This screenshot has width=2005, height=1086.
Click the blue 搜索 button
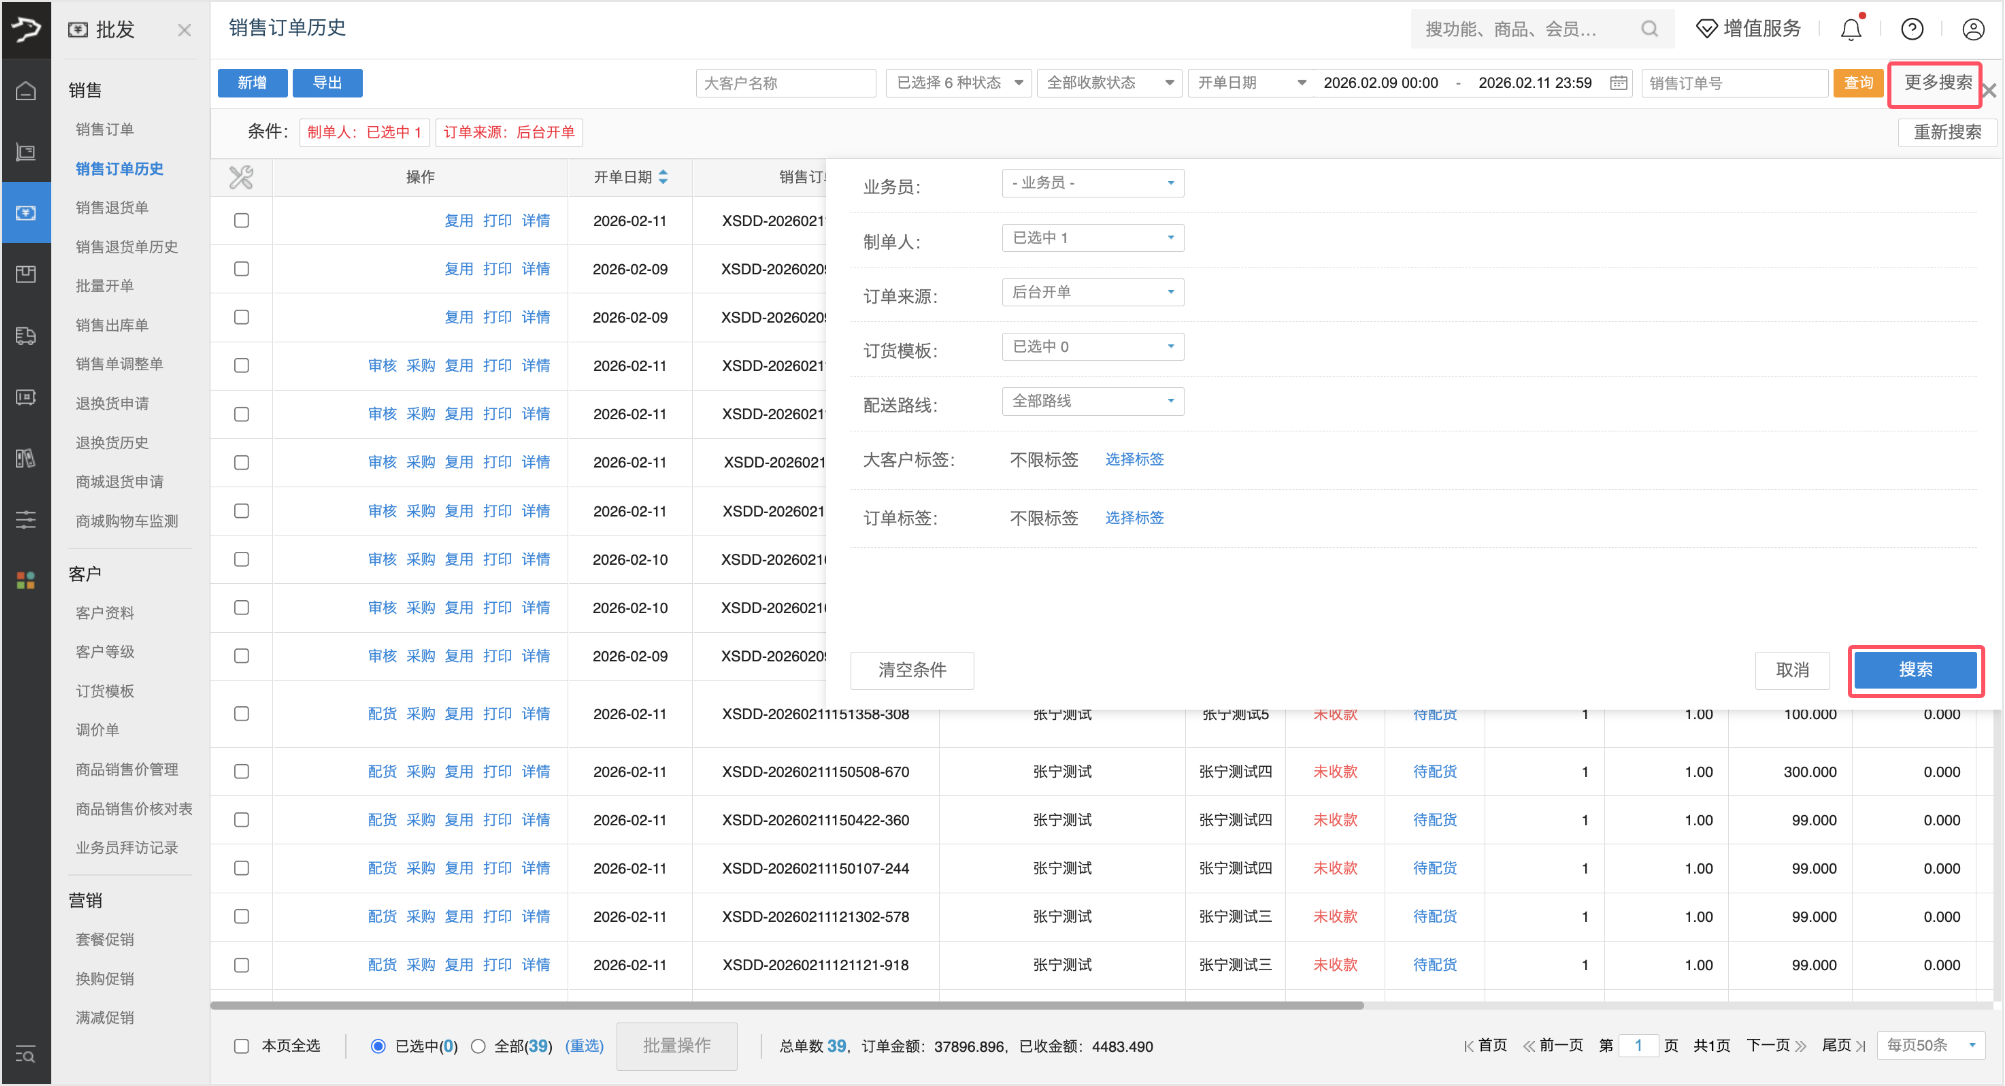[1915, 670]
